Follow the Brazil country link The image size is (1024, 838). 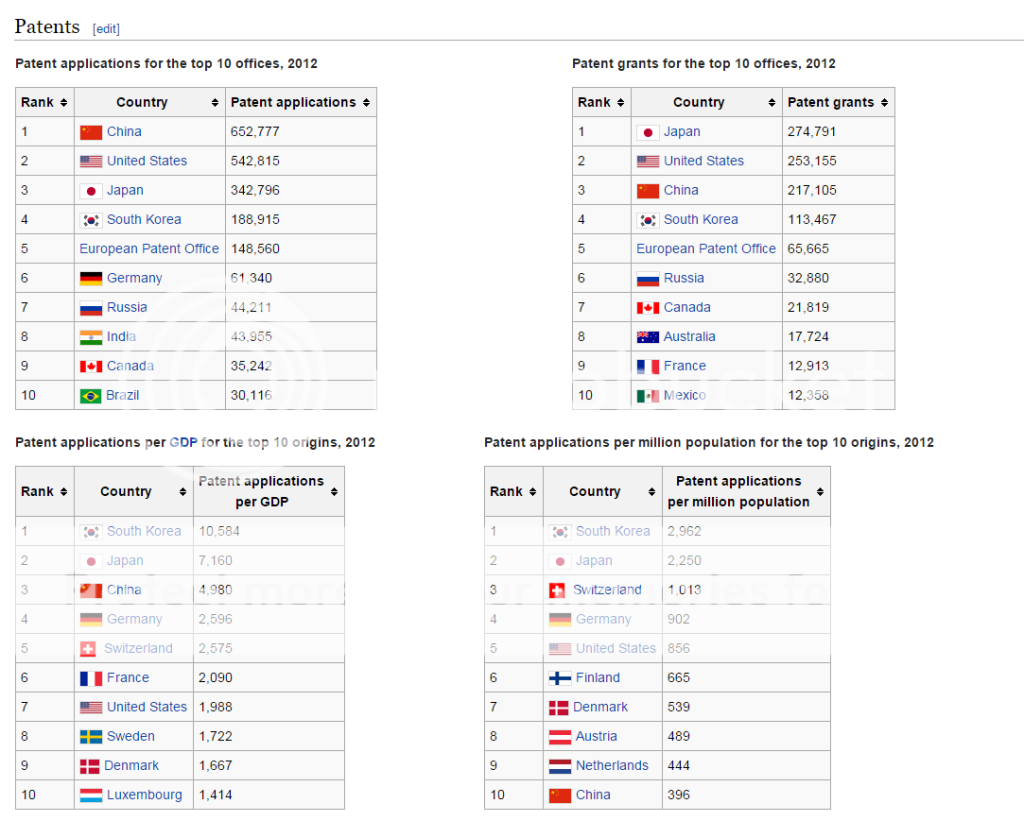(123, 396)
